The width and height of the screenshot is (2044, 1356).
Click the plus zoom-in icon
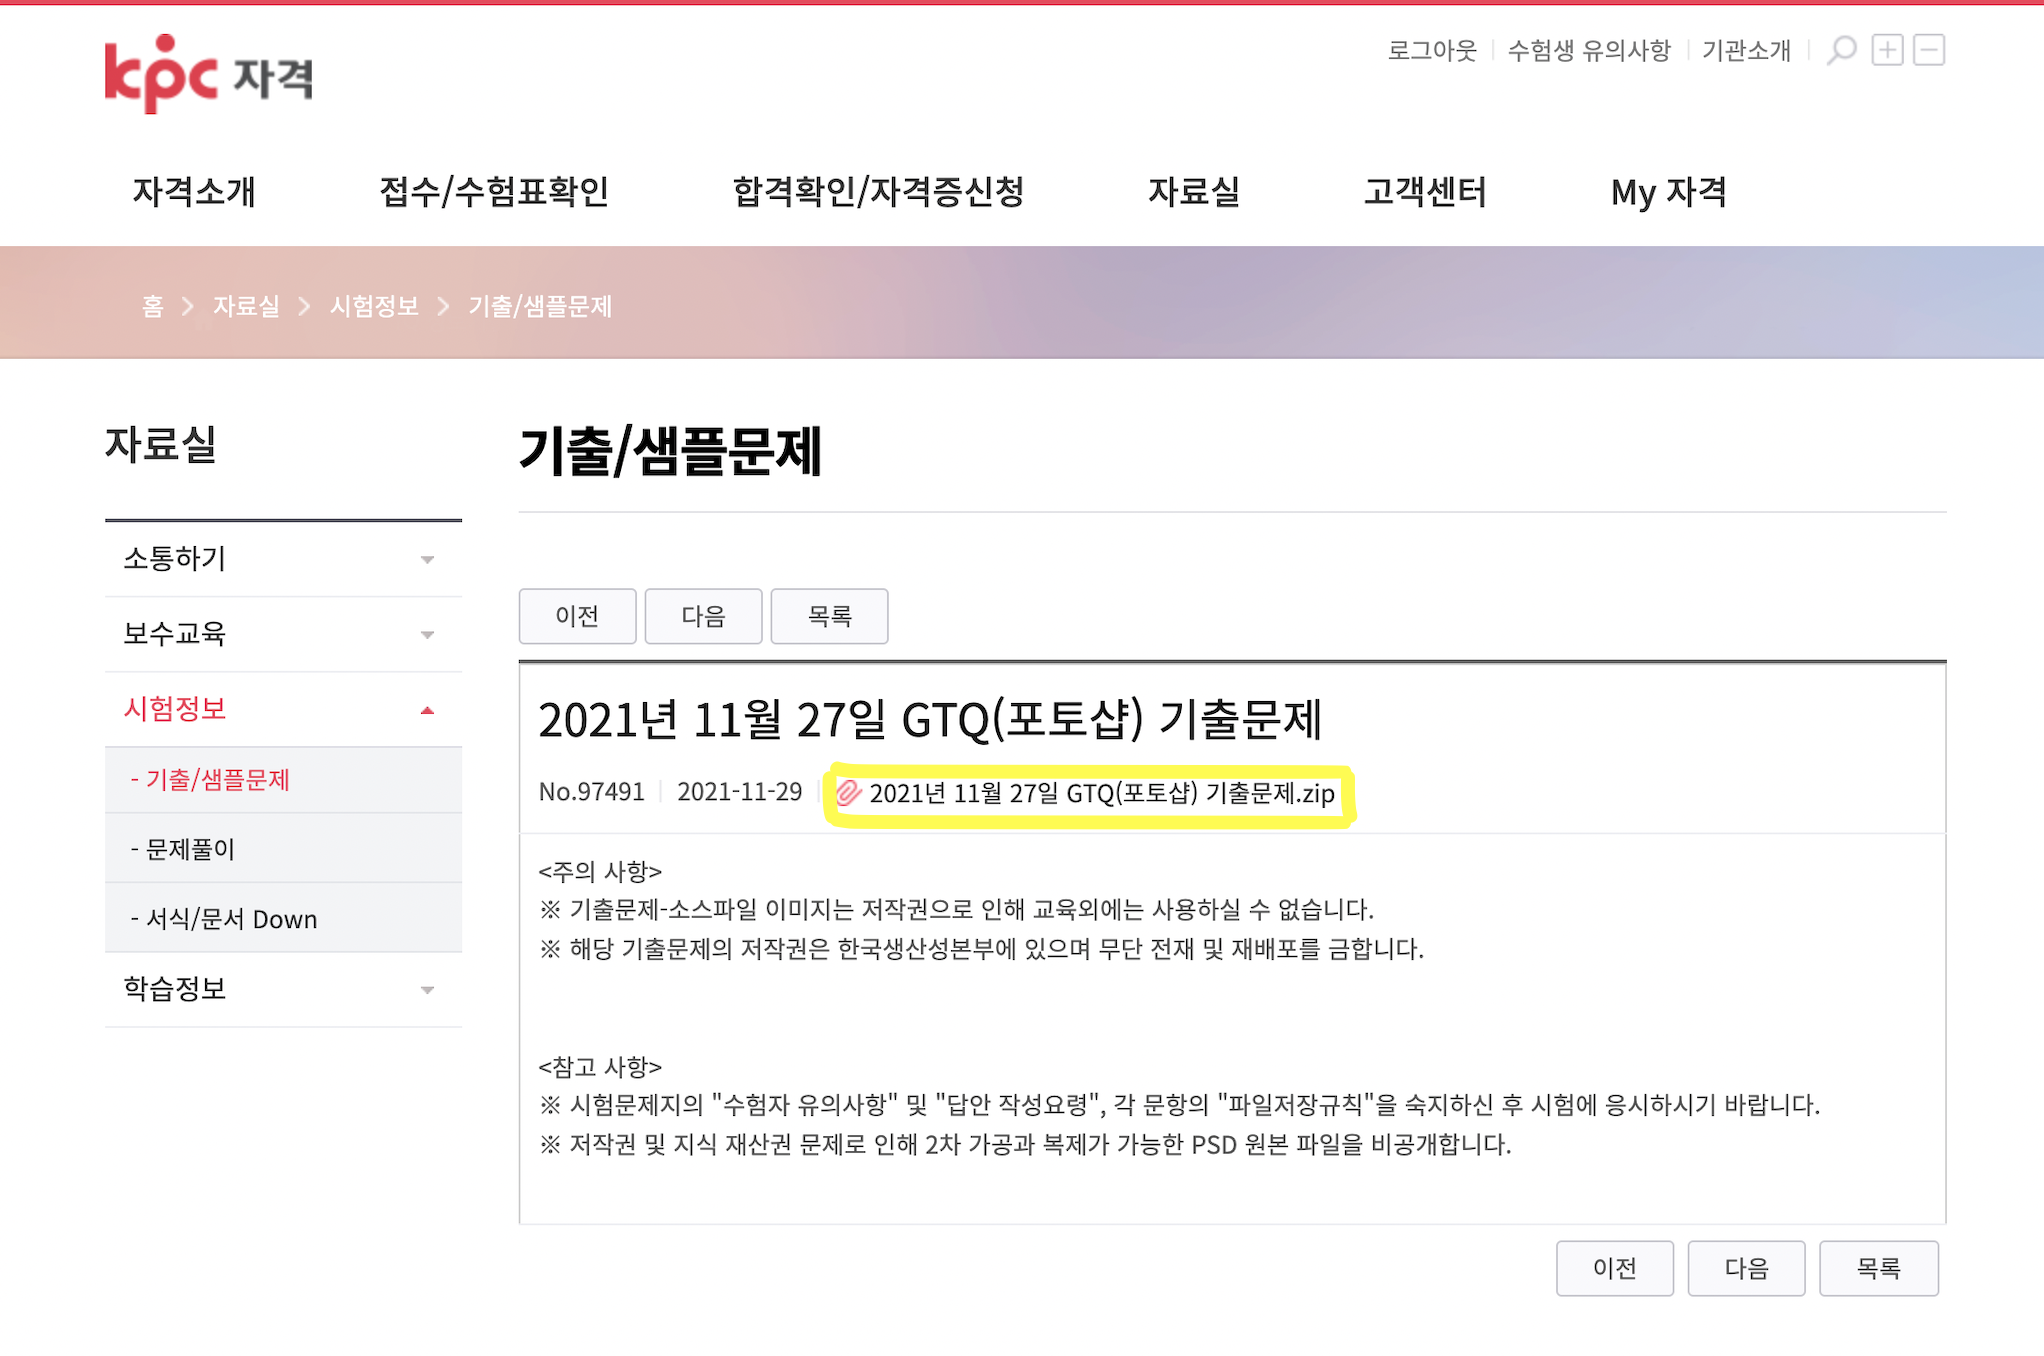1887,50
